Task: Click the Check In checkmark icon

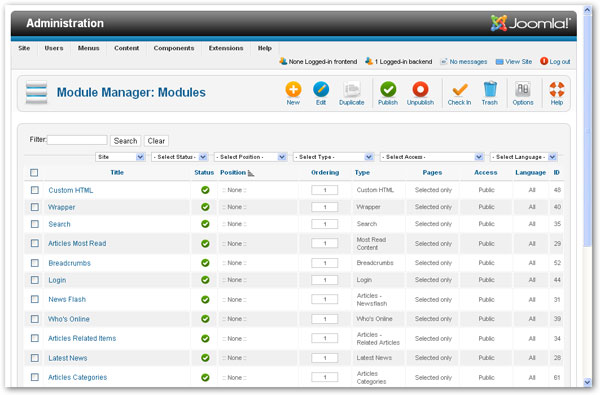Action: click(459, 90)
